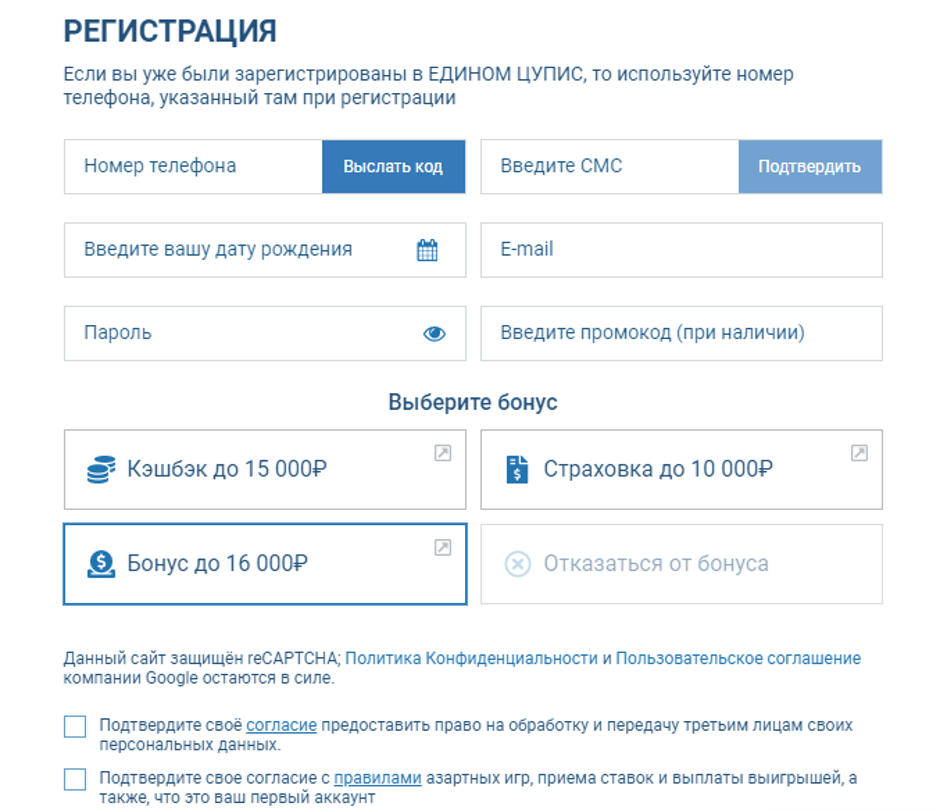Image resolution: width=941 pixels, height=810 pixels.
Task: Click the Выслать код button
Action: tap(393, 166)
